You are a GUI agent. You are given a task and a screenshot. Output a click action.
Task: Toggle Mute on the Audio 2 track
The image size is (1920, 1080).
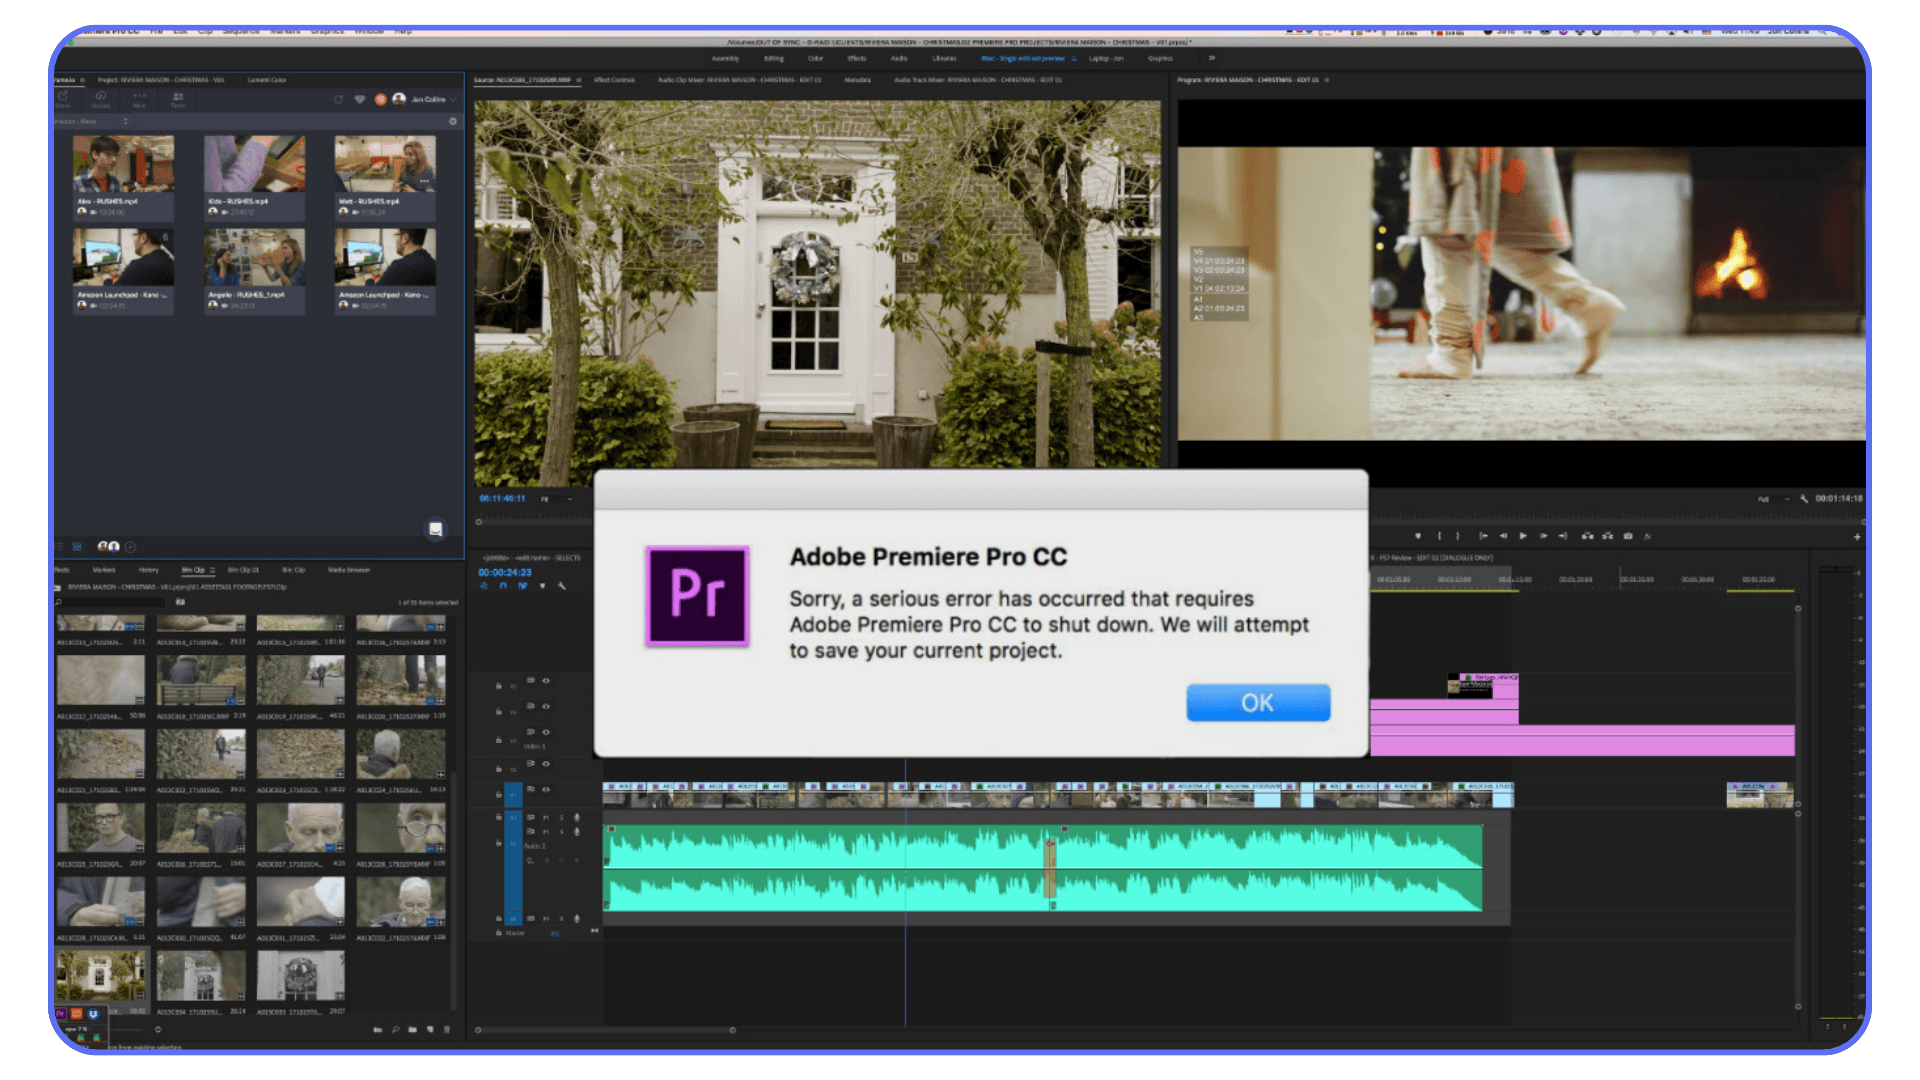click(546, 831)
